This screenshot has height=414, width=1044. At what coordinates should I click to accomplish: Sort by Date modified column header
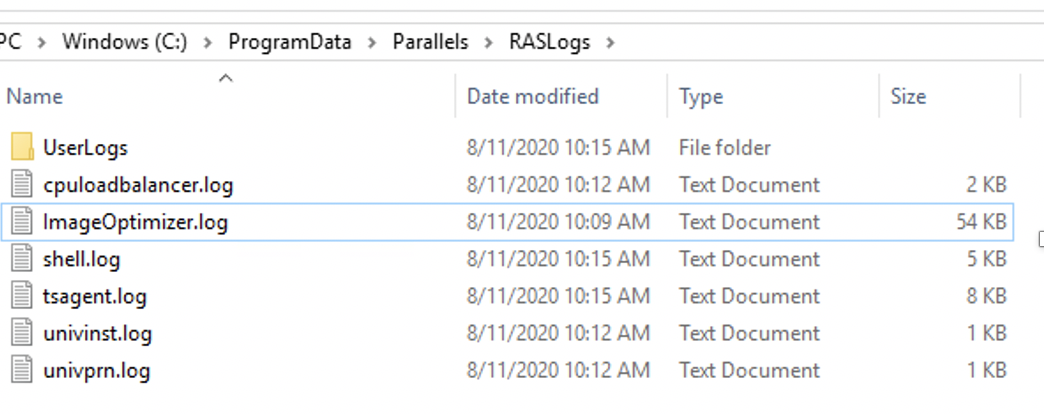click(532, 96)
